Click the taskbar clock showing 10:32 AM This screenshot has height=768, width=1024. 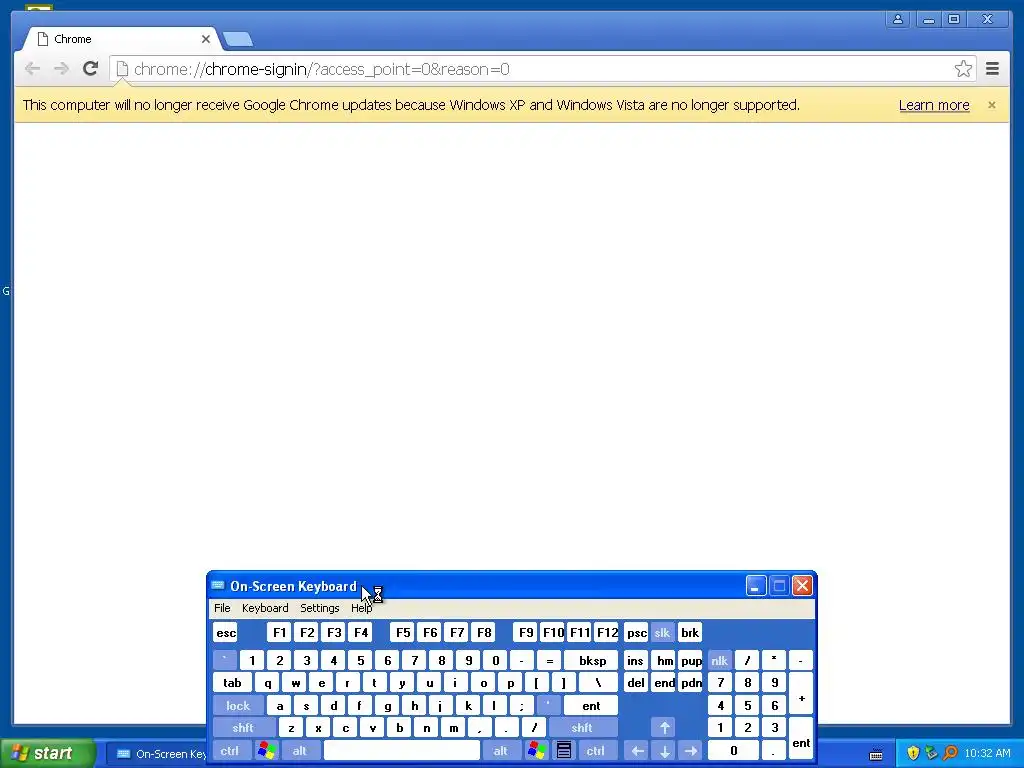[987, 753]
